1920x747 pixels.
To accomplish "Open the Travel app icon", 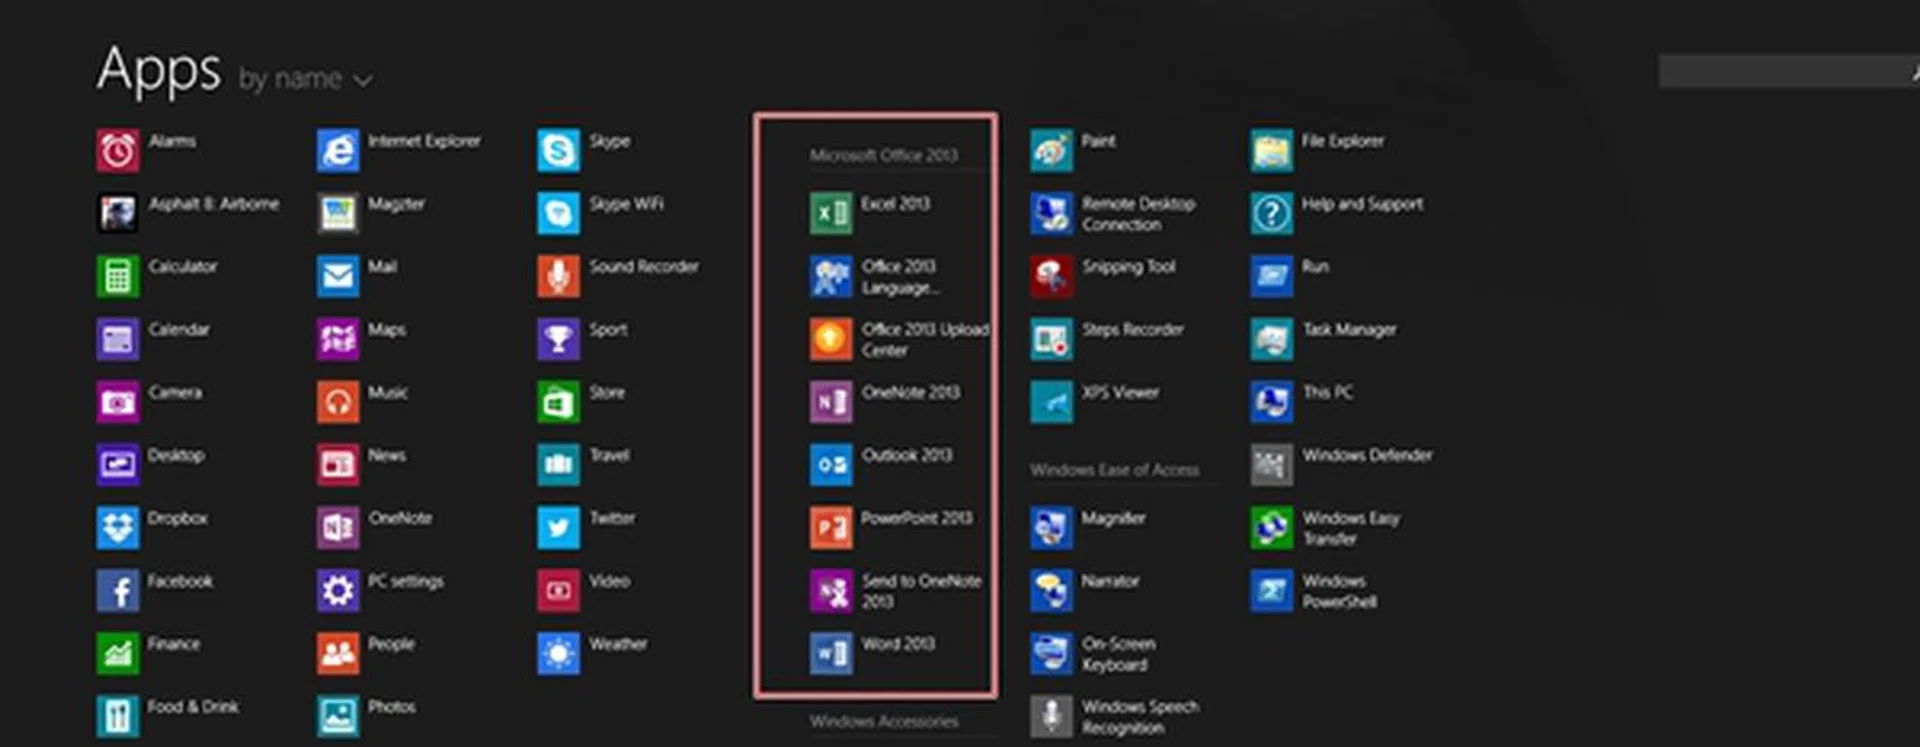I will click(558, 465).
